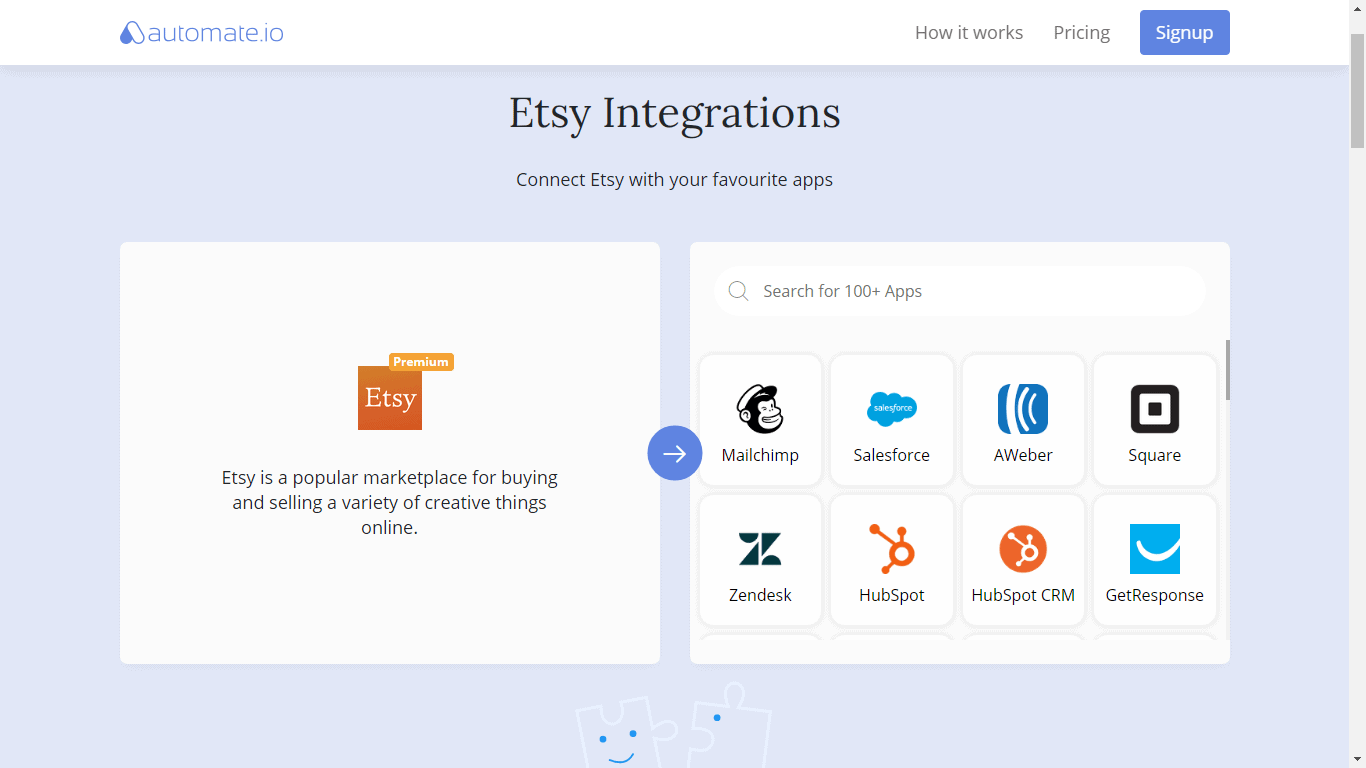
Task: Click the page vertical scrollbar thumb
Action: point(1357,91)
